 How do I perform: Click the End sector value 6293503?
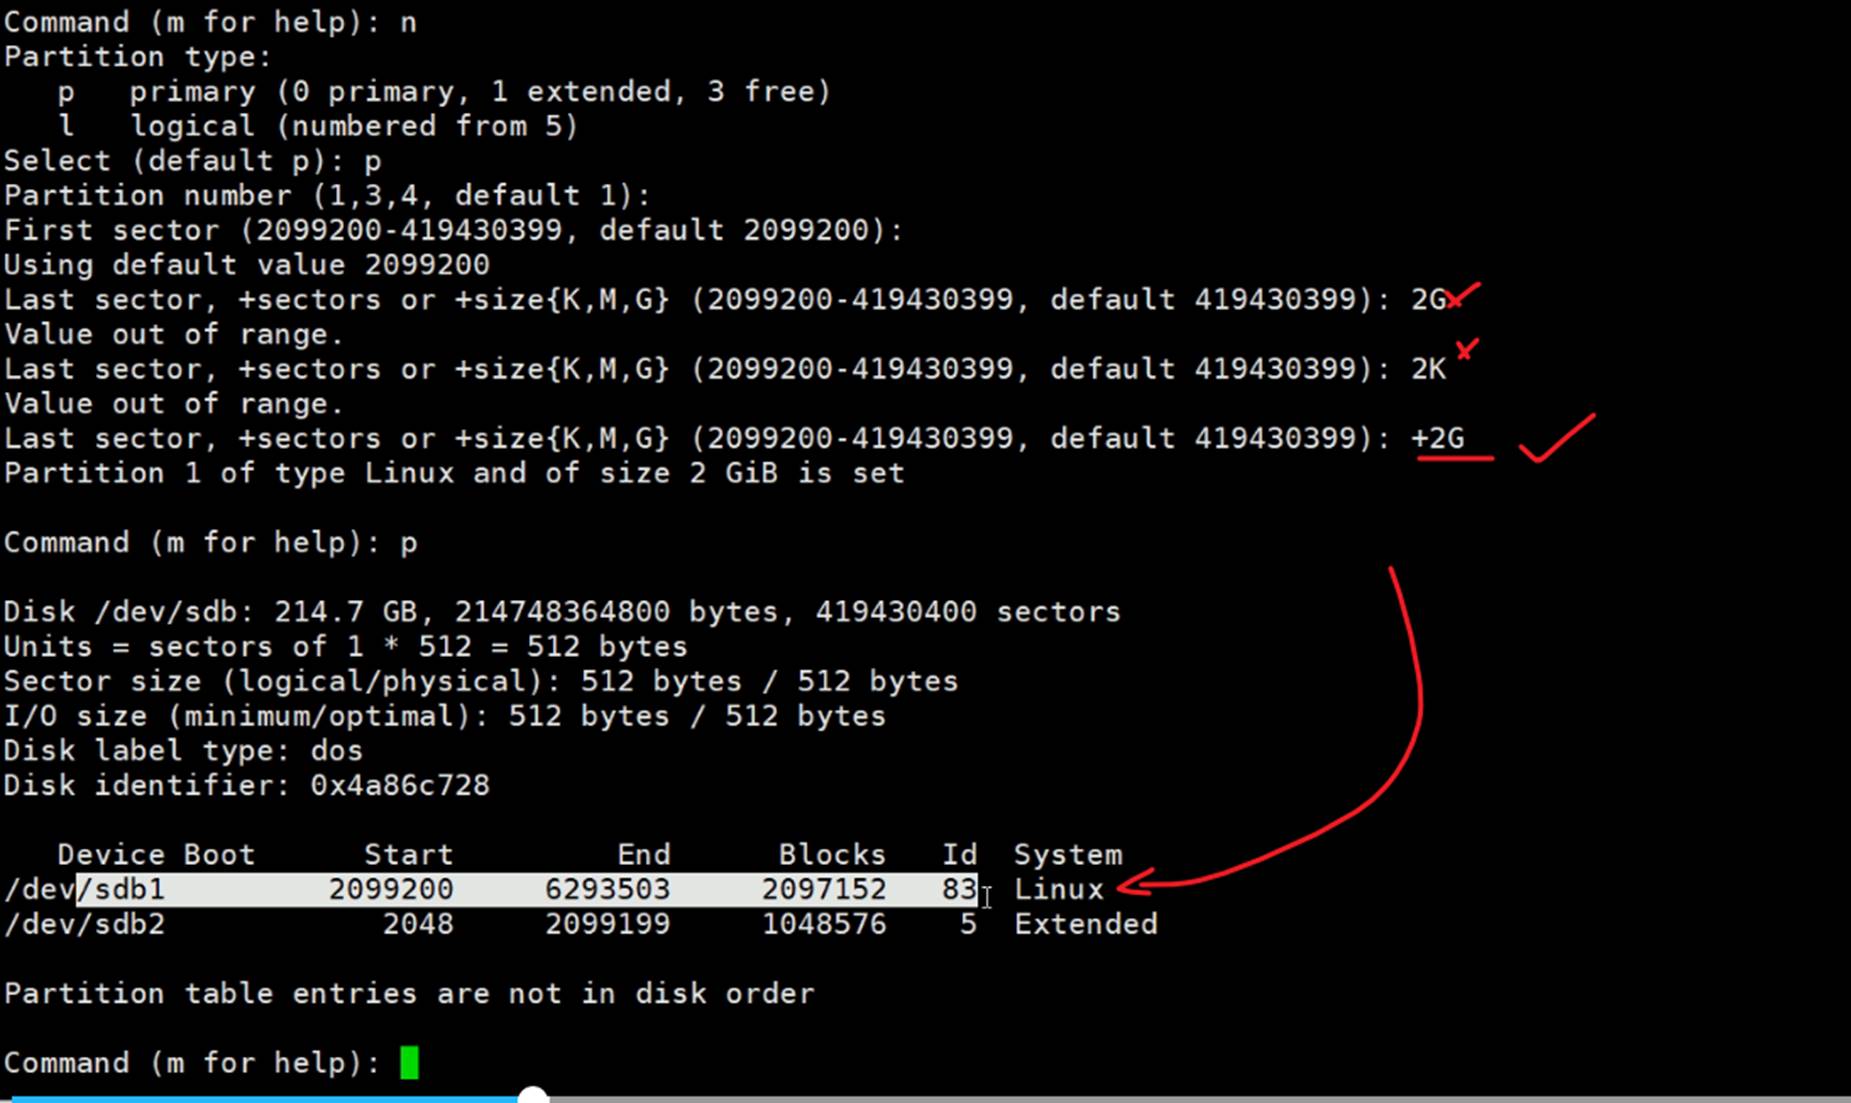(x=607, y=889)
